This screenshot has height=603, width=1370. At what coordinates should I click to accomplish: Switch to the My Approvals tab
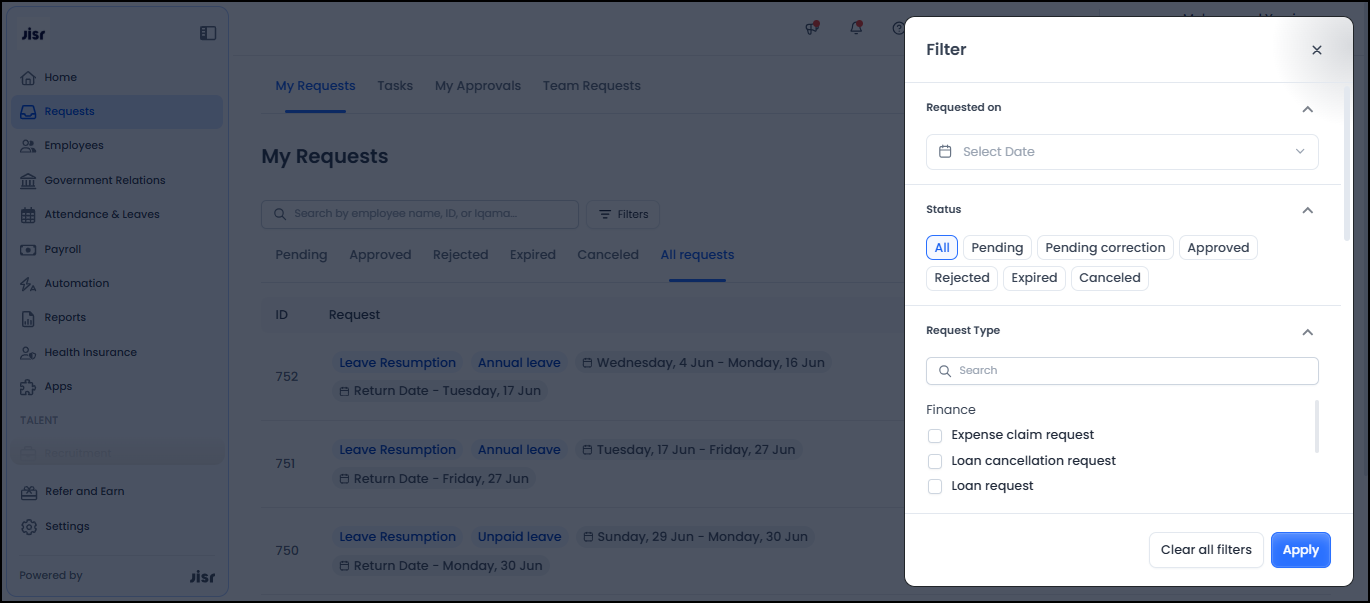(x=477, y=86)
